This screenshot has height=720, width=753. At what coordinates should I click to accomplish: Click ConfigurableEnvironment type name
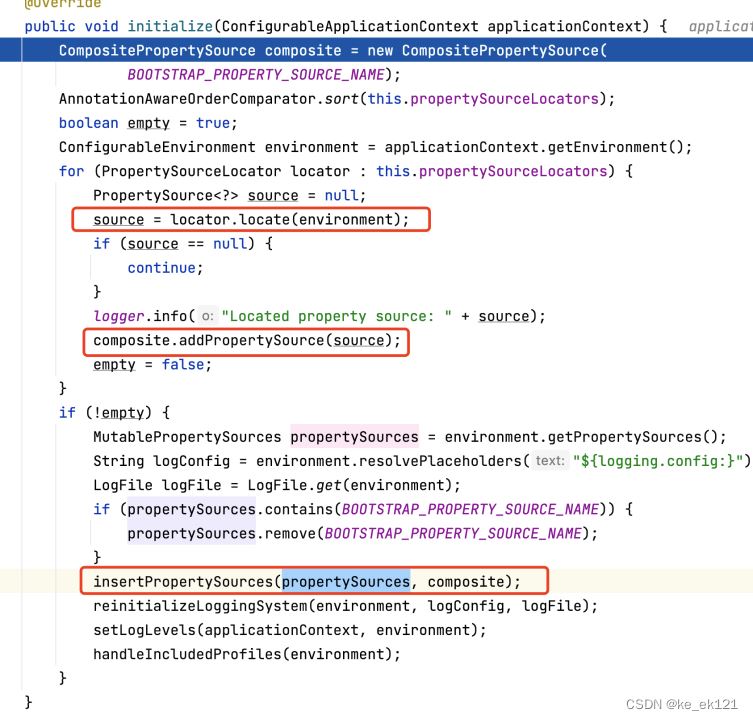click(157, 147)
